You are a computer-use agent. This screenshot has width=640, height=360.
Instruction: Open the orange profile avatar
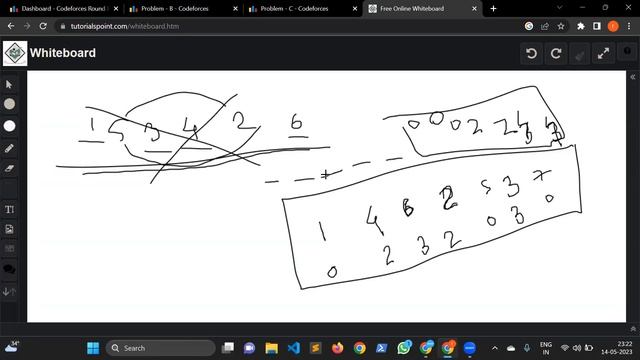[613, 26]
